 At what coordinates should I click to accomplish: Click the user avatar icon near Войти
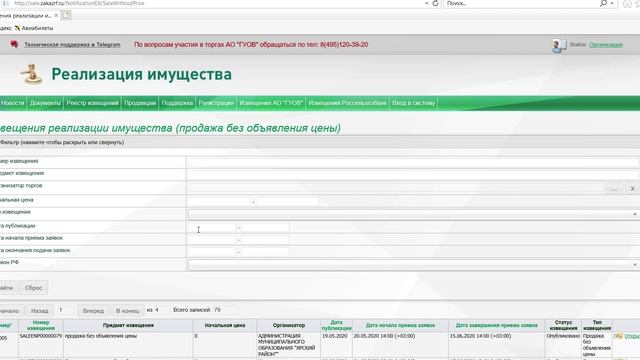tap(559, 45)
